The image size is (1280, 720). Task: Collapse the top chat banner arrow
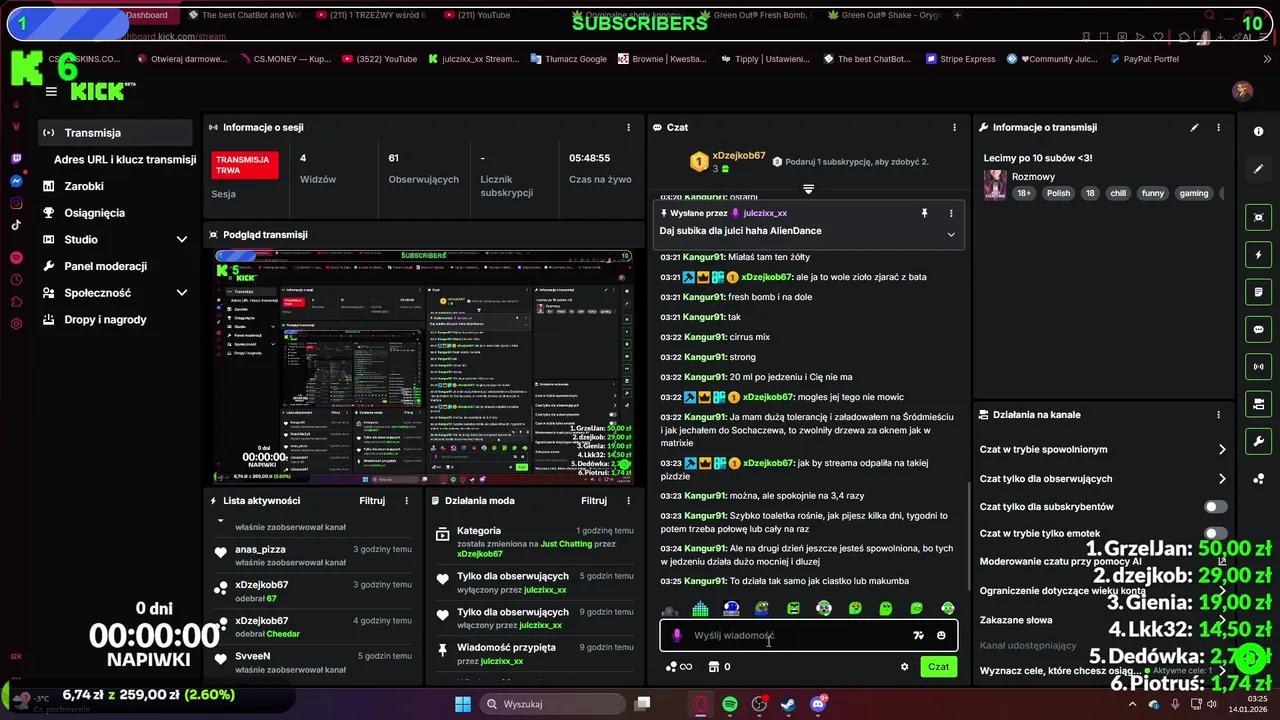(x=808, y=189)
